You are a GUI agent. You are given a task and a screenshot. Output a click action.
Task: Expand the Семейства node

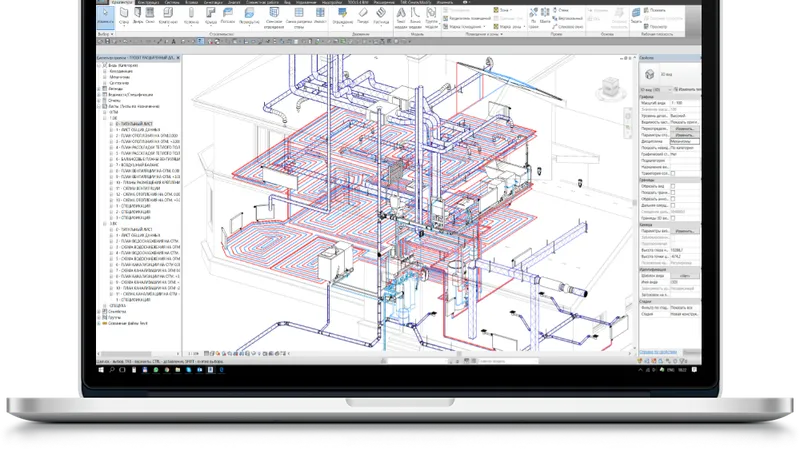(x=99, y=311)
